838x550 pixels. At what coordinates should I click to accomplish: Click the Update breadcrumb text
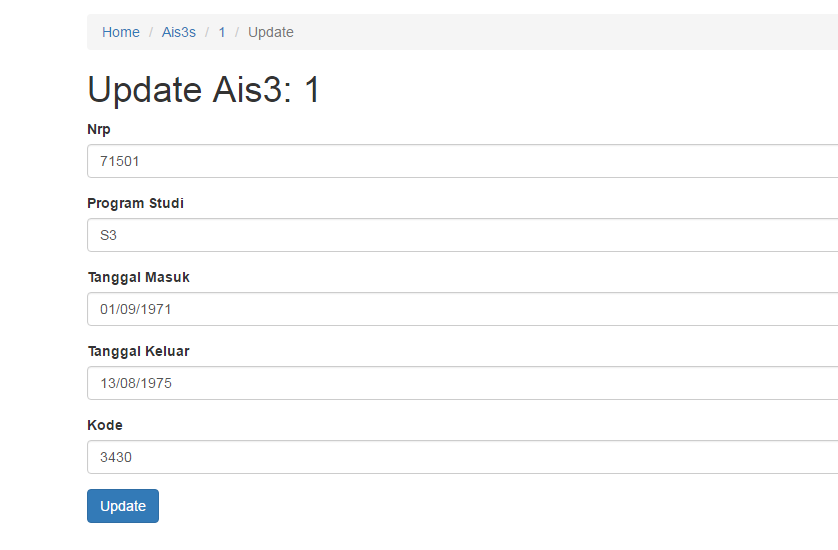[271, 32]
